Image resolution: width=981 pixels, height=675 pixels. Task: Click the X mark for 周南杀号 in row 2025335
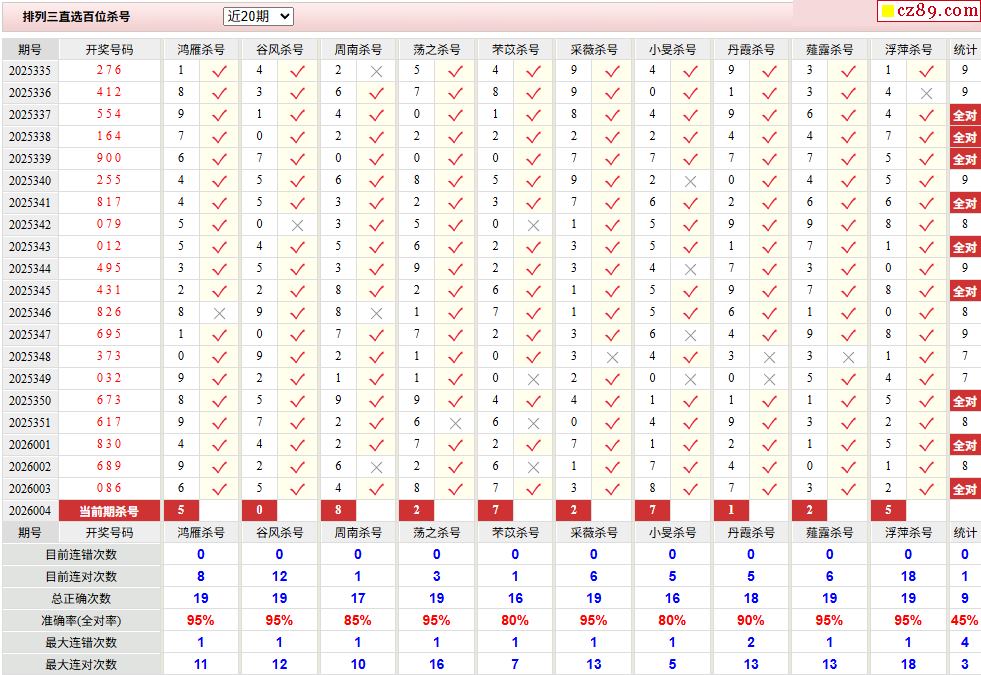[x=376, y=71]
